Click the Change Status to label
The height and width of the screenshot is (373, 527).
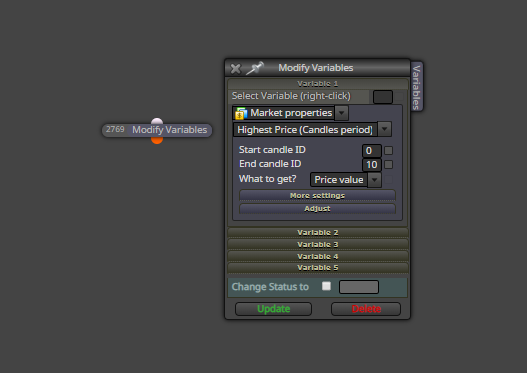(270, 287)
